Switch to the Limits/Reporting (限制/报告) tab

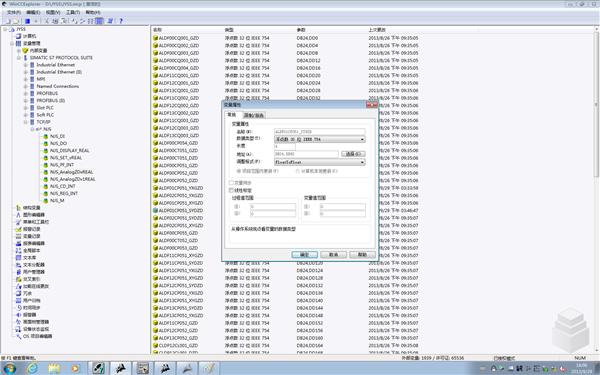tap(253, 115)
